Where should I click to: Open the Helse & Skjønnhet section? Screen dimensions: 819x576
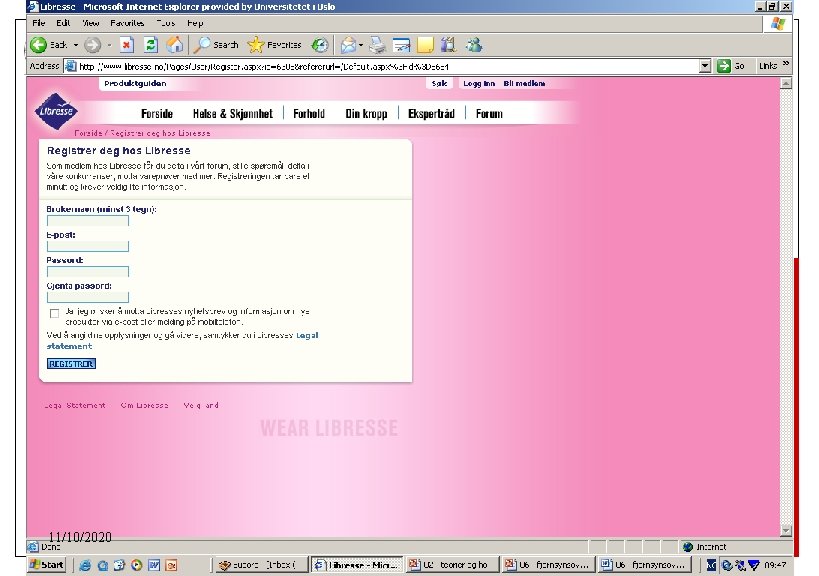click(232, 113)
